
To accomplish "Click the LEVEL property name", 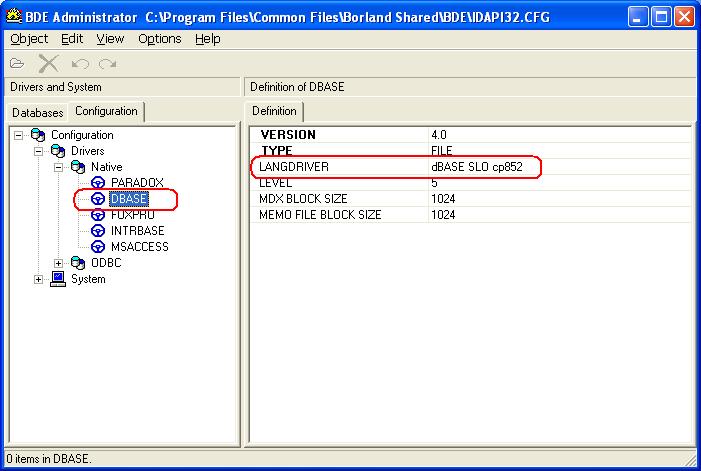I will point(275,182).
